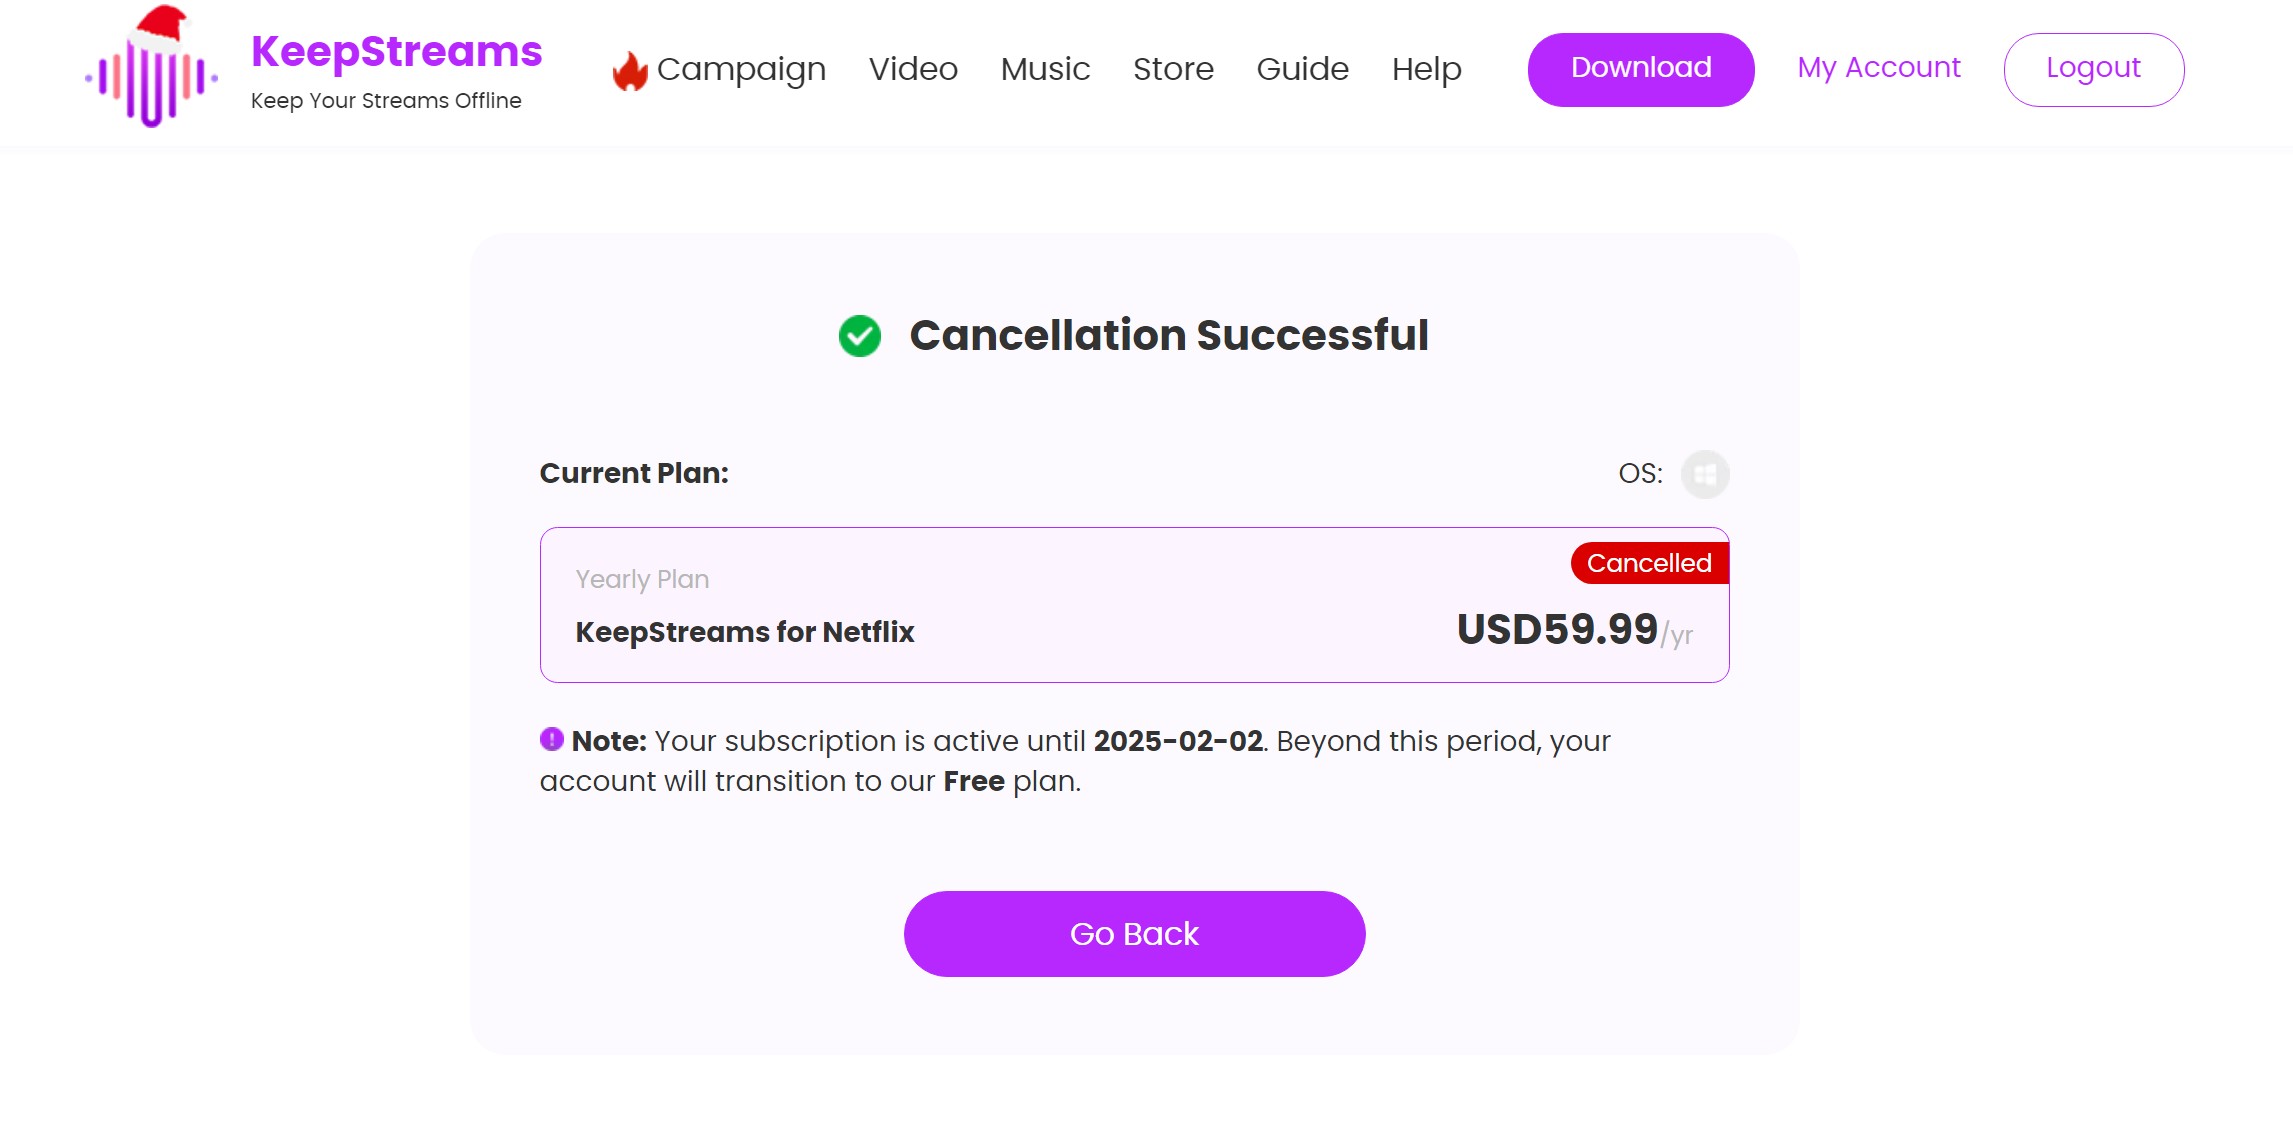Click the cancelled red badge icon
Image resolution: width=2293 pixels, height=1137 pixels.
[x=1648, y=563]
